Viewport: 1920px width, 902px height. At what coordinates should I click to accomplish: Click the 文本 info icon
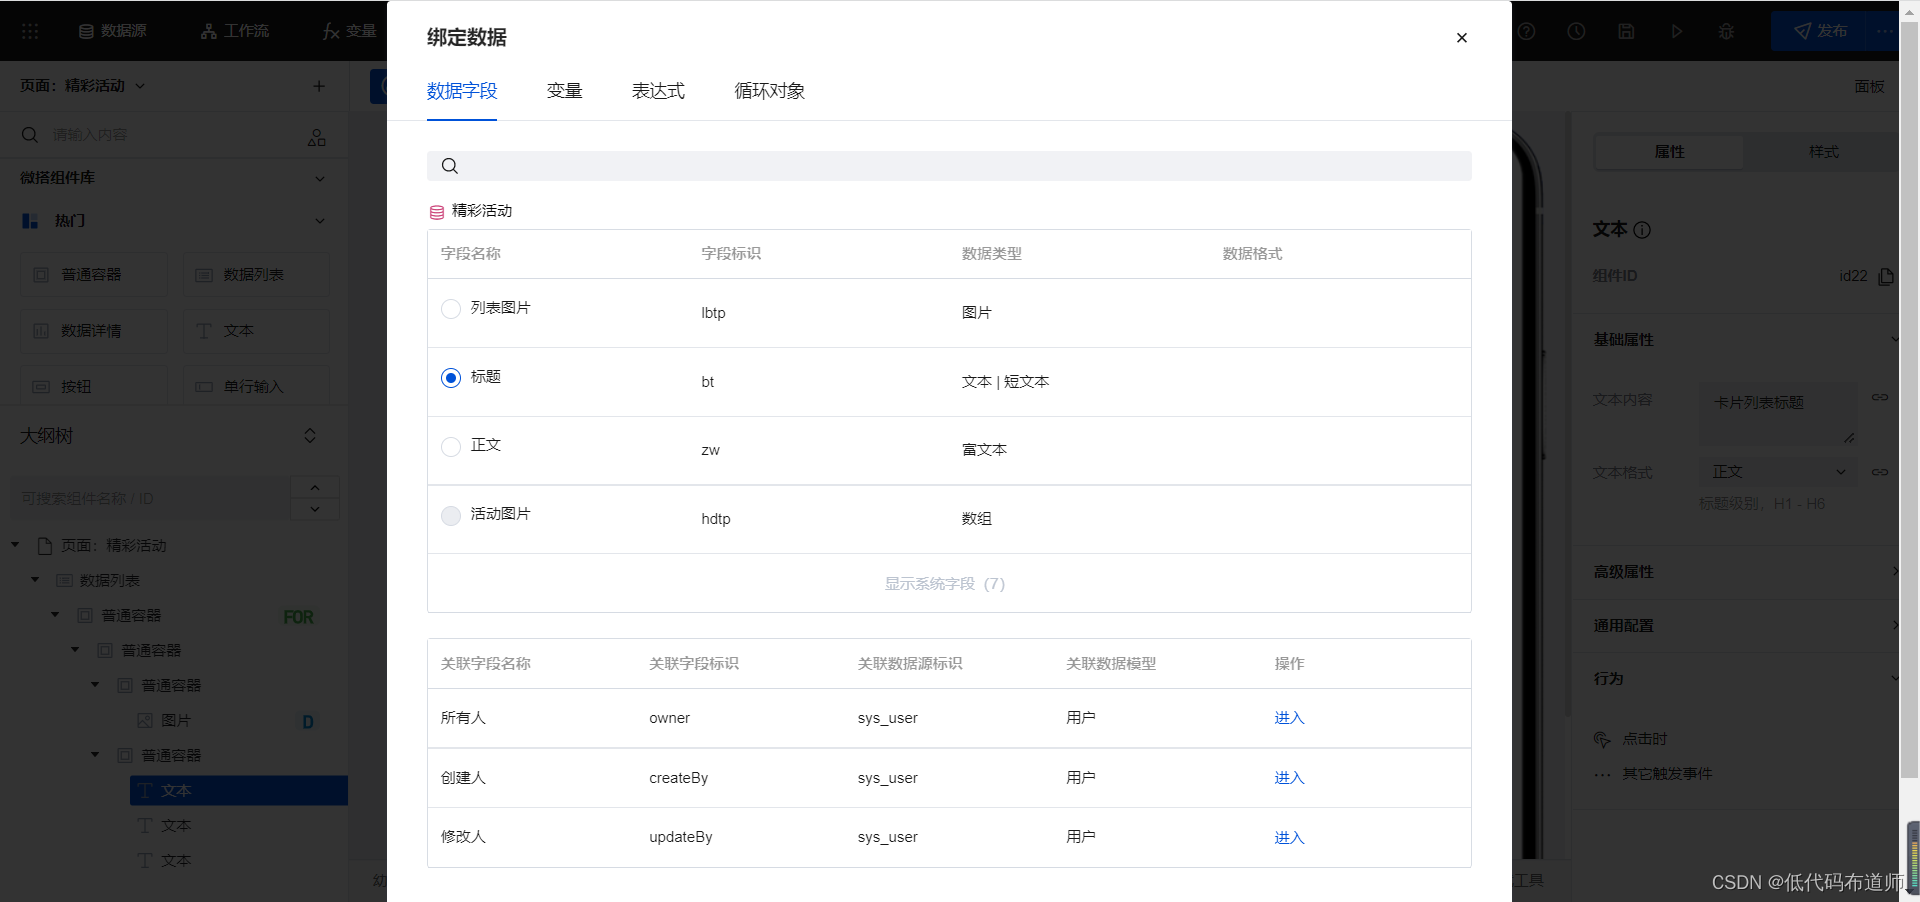coord(1642,230)
